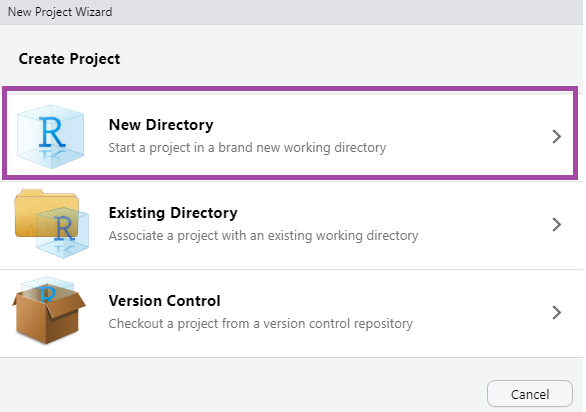This screenshot has height=412, width=586.
Task: Click "Start a project in a brand new working directory"
Action: [247, 148]
